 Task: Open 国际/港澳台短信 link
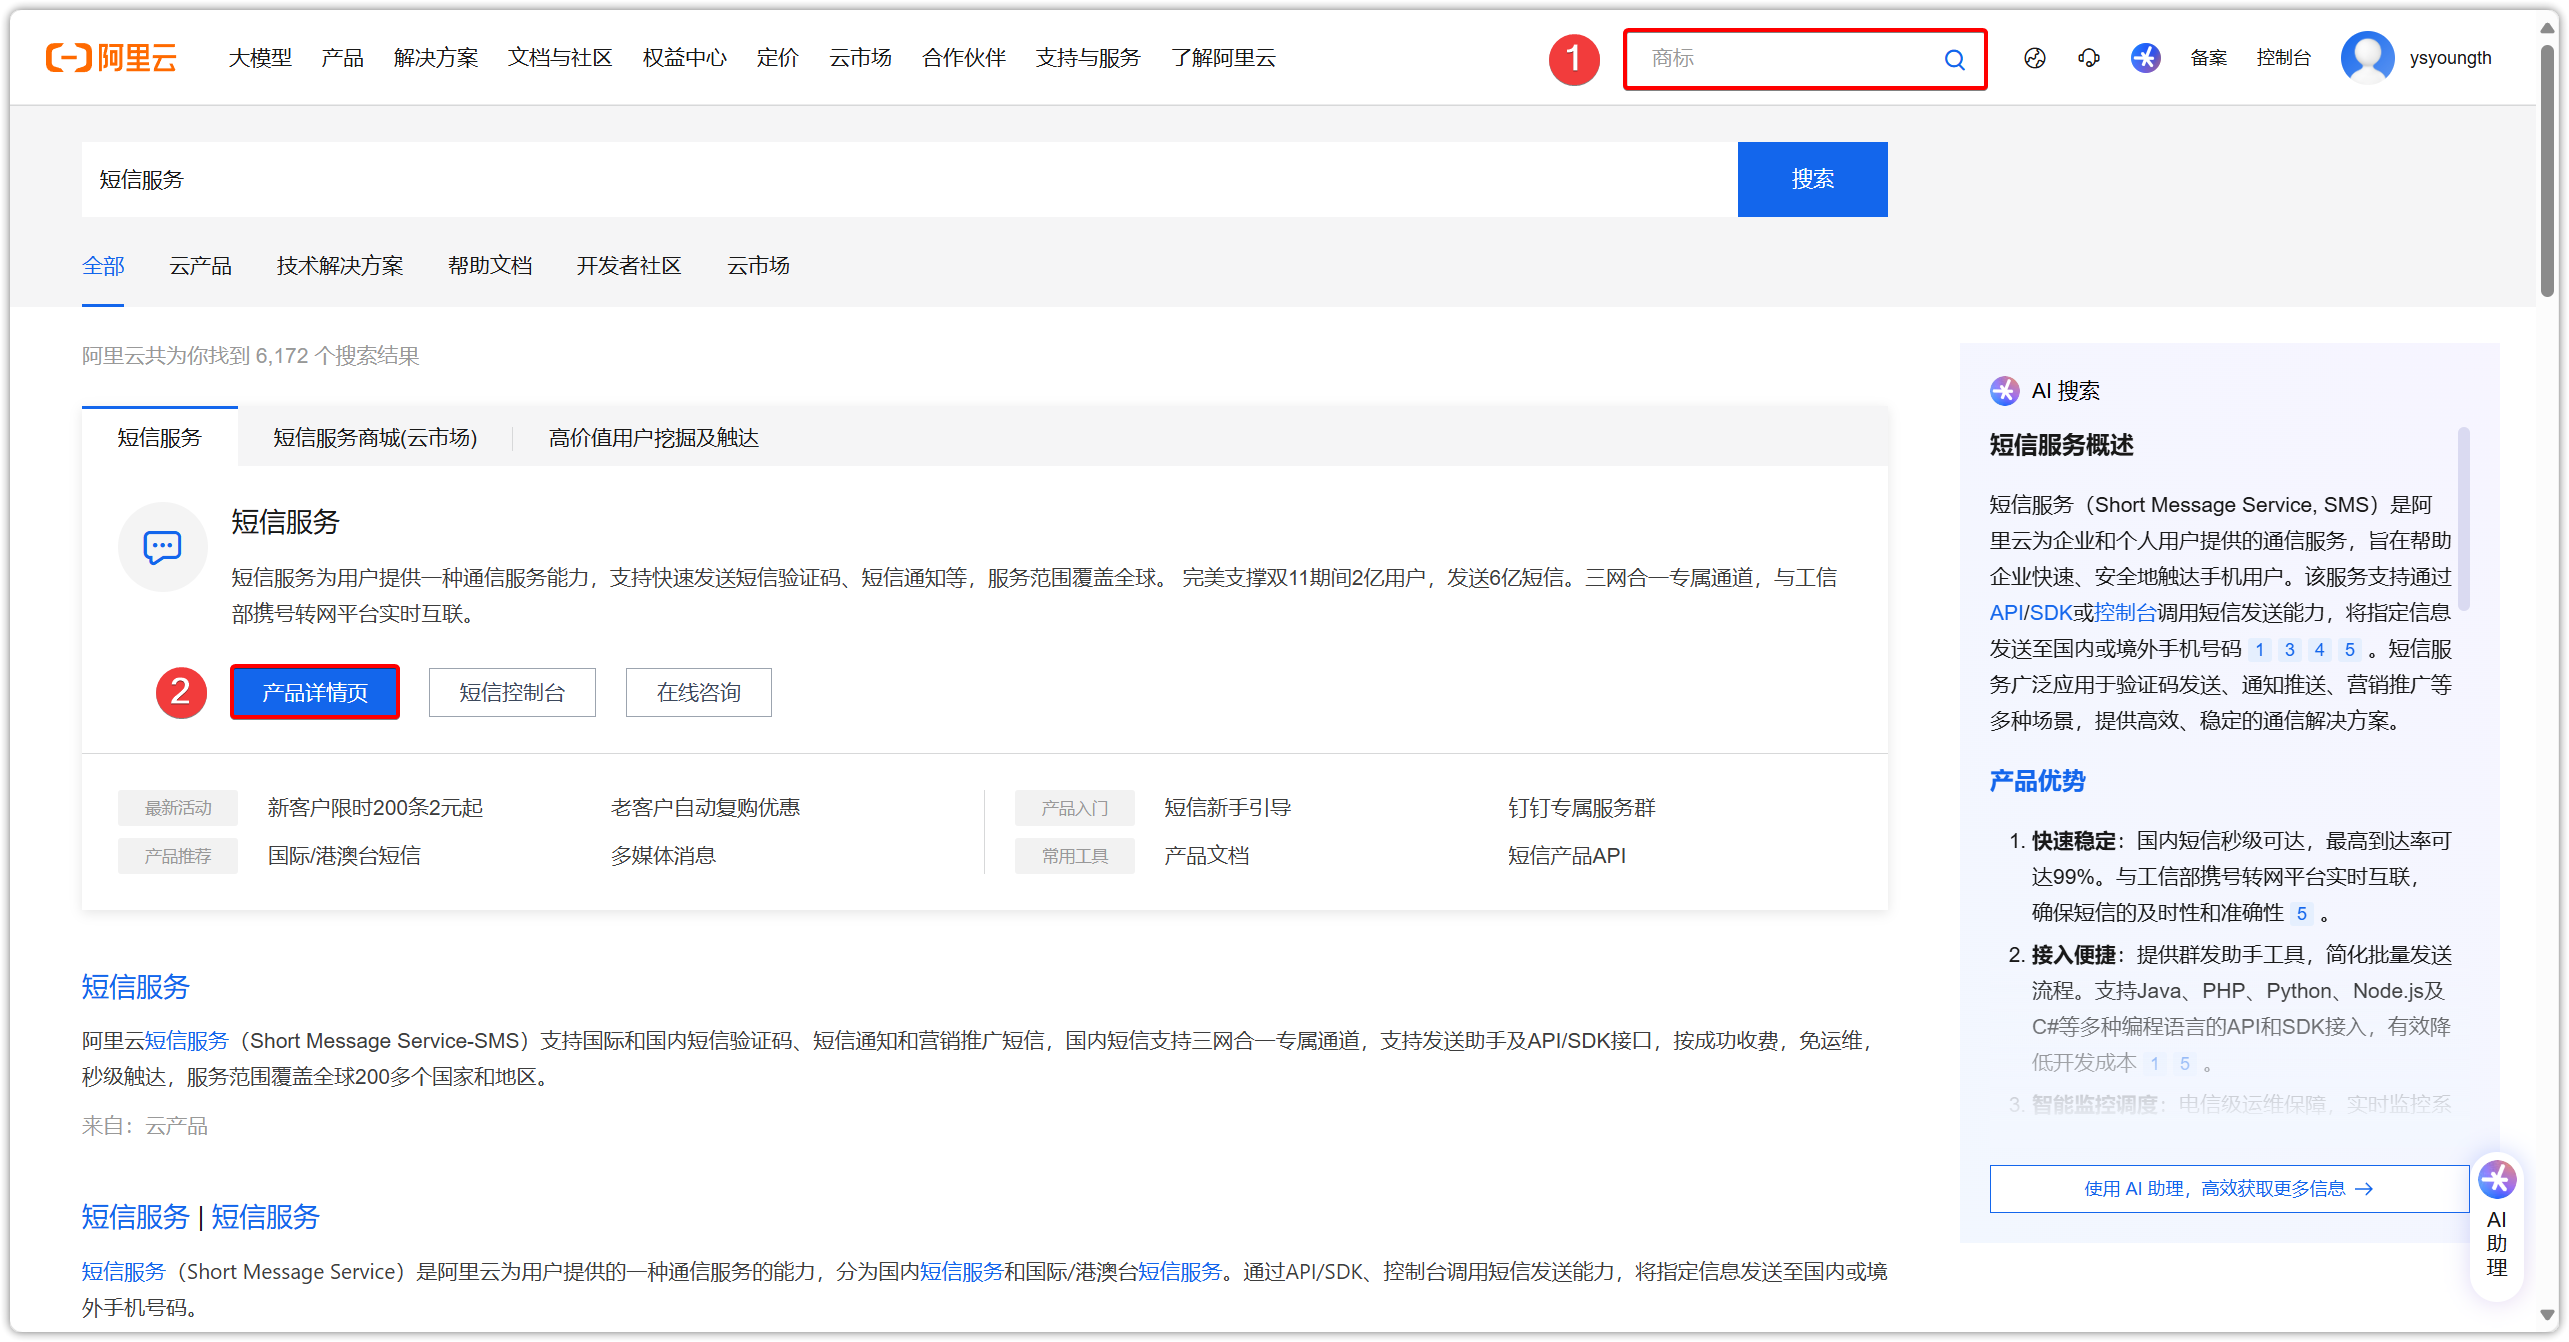point(344,856)
